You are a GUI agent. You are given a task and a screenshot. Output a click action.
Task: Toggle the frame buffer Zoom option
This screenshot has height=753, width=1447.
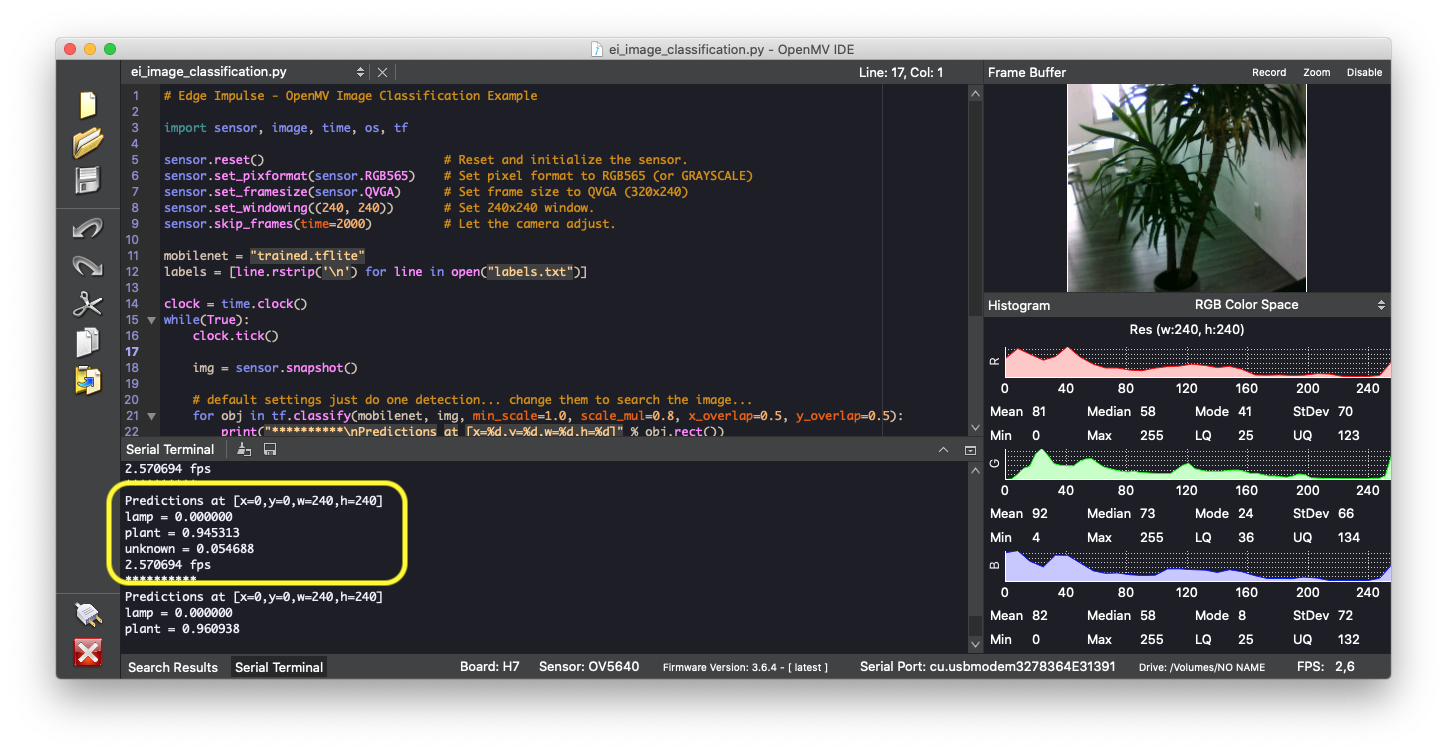(1316, 72)
